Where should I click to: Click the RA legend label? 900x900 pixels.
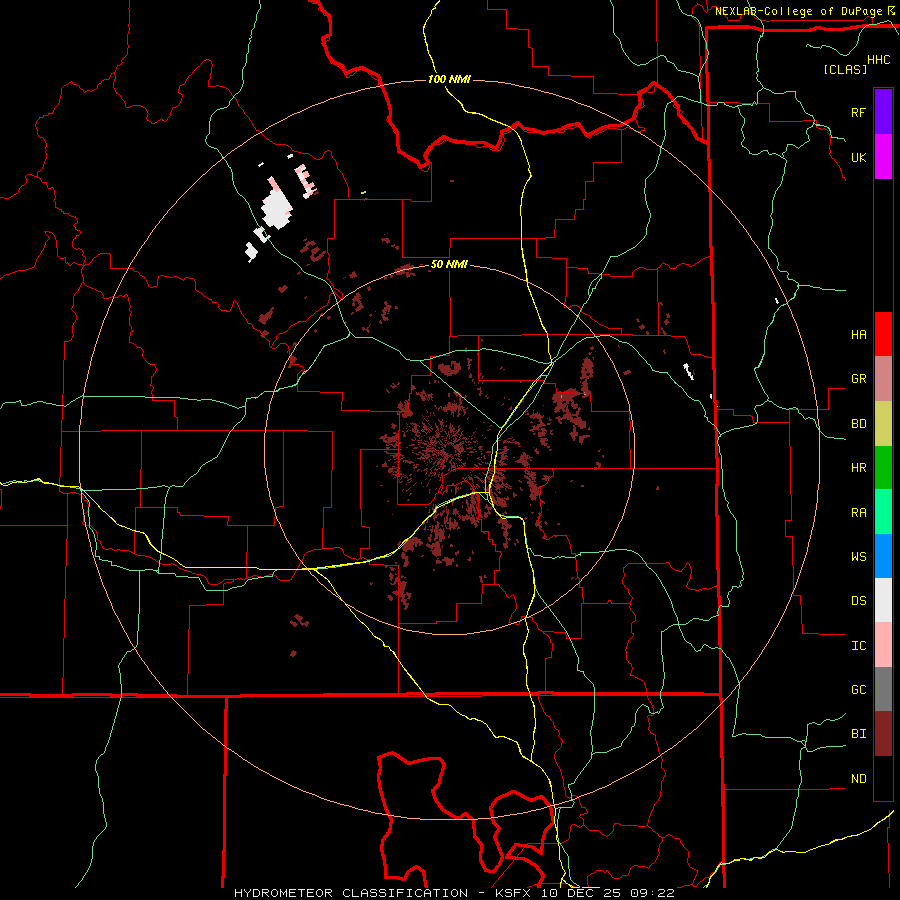[858, 513]
